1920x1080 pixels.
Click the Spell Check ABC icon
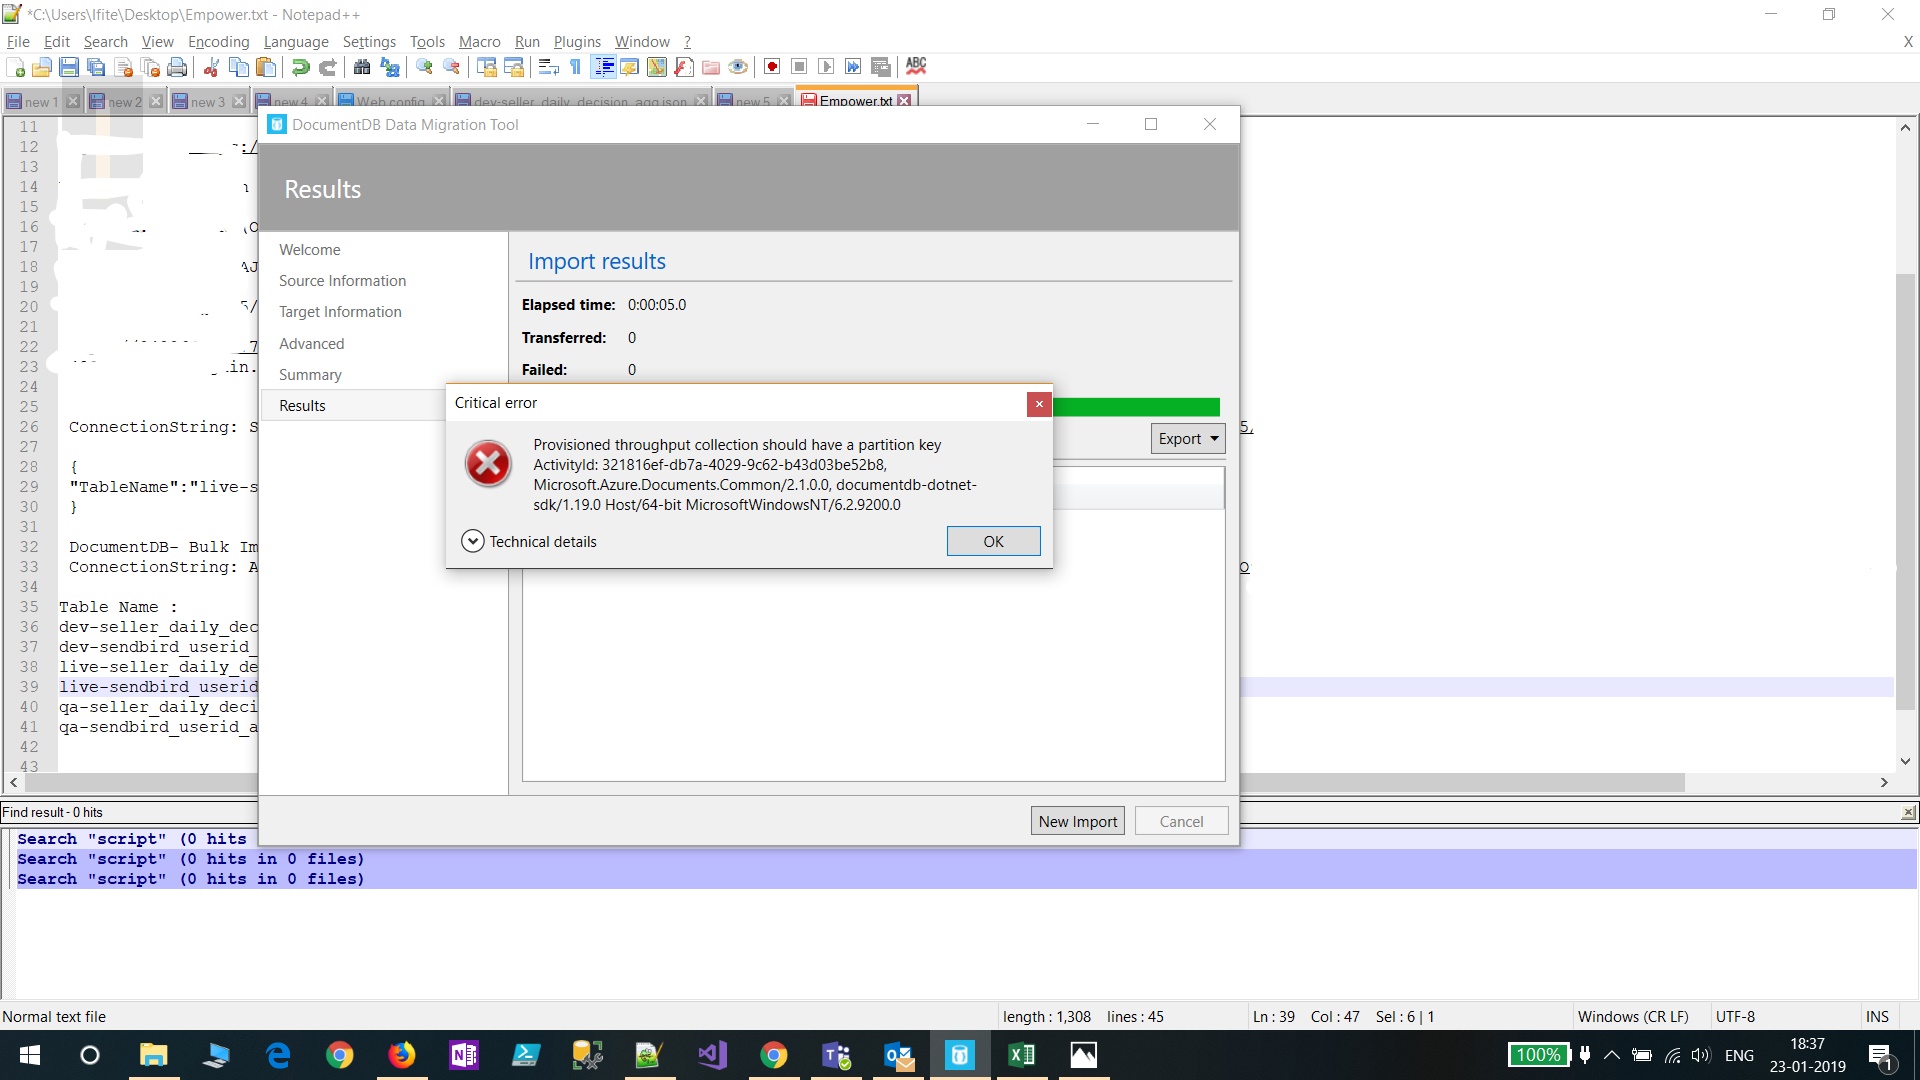[x=916, y=66]
